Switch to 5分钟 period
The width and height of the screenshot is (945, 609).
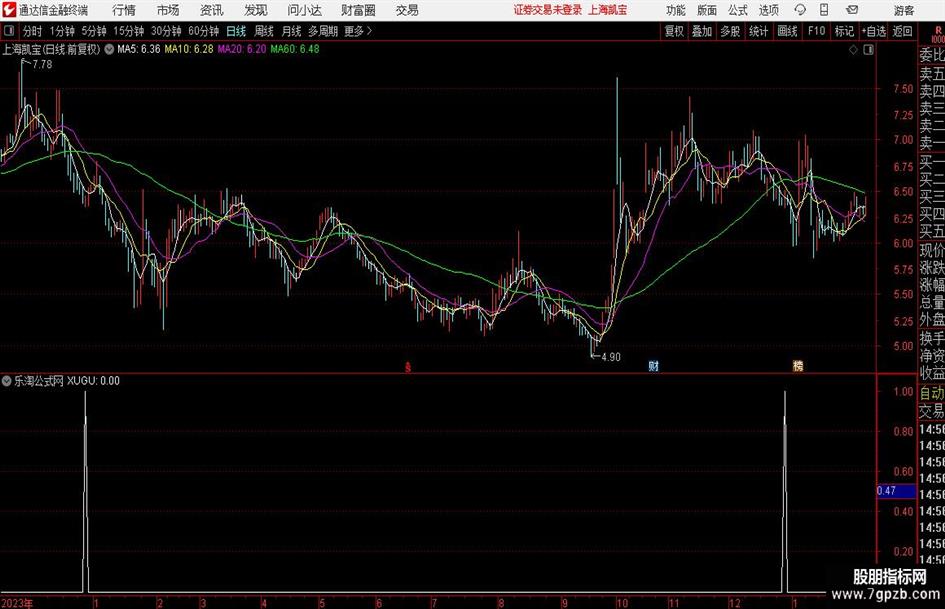[94, 31]
